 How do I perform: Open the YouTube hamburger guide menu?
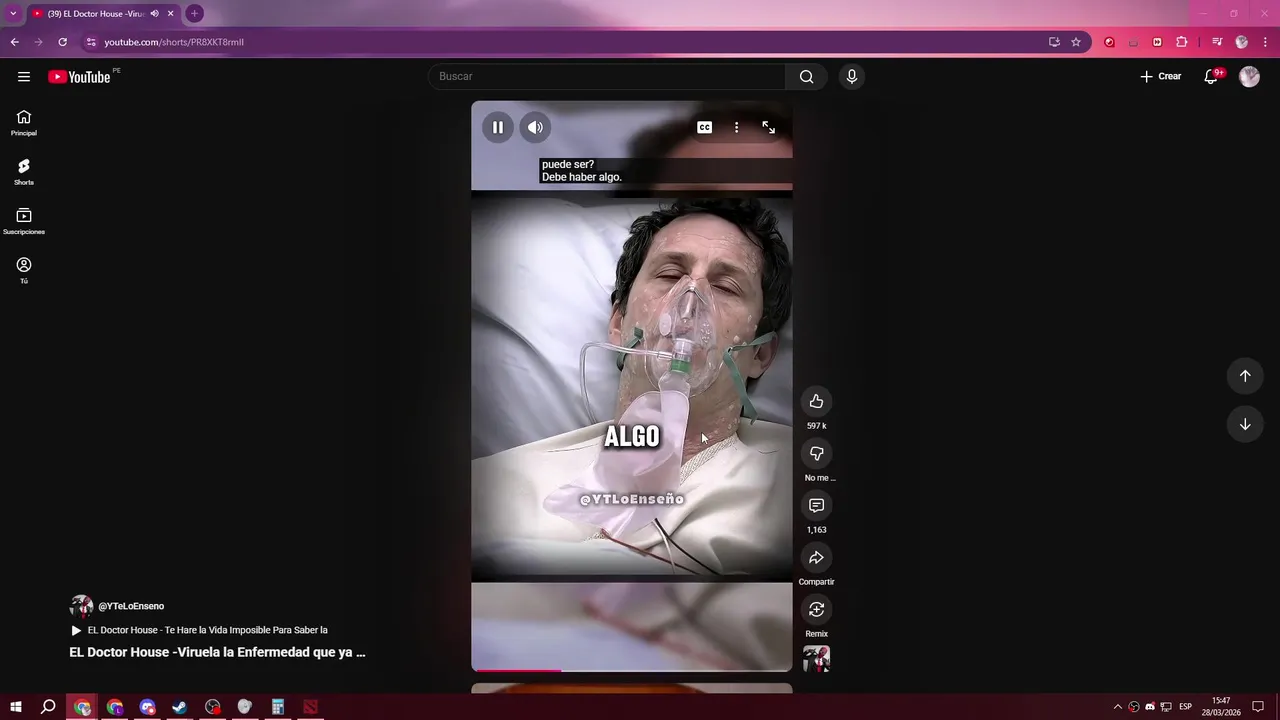(x=24, y=77)
